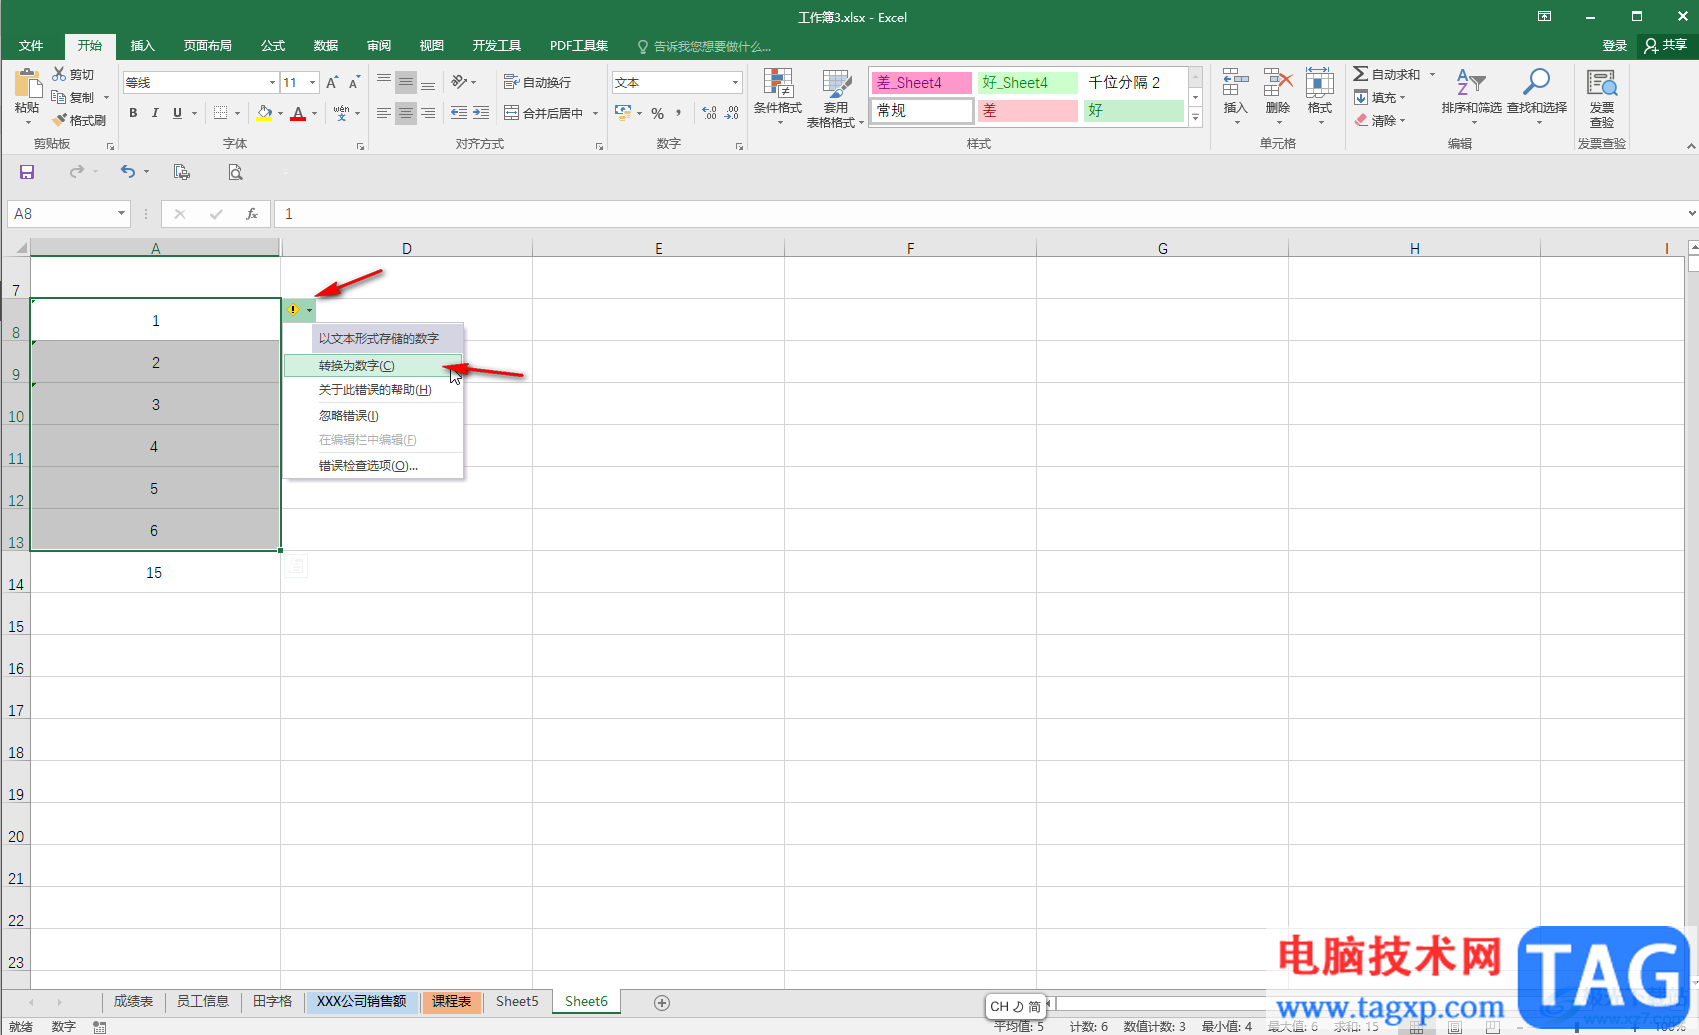Toggle Italic formatting
Viewport: 1699px width, 1035px height.
point(155,113)
